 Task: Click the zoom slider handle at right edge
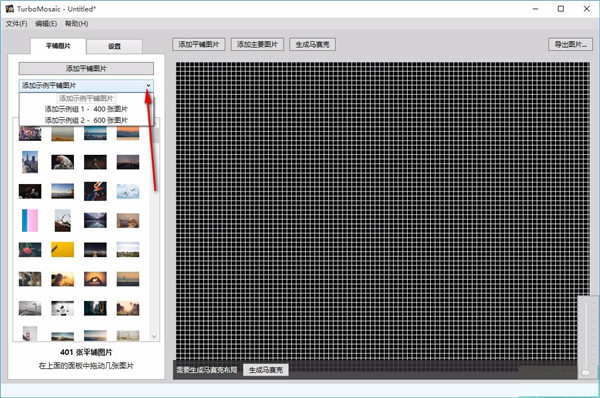tap(586, 372)
